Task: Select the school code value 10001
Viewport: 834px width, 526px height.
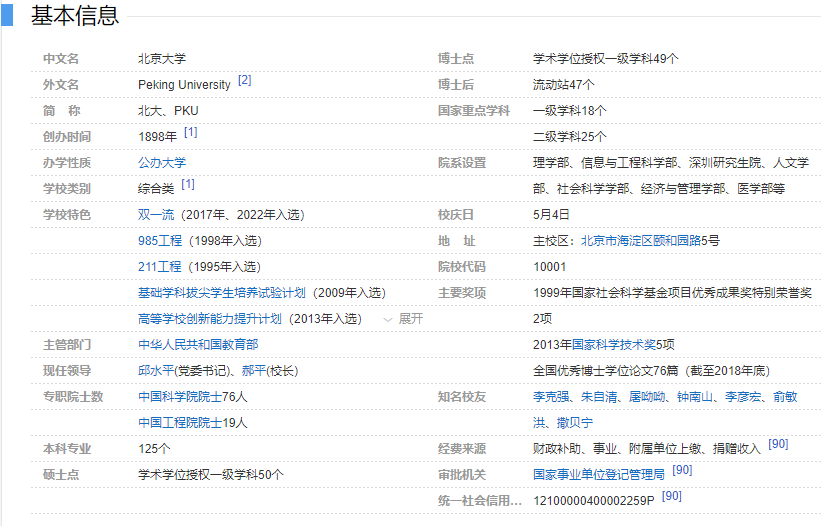Action: (549, 267)
